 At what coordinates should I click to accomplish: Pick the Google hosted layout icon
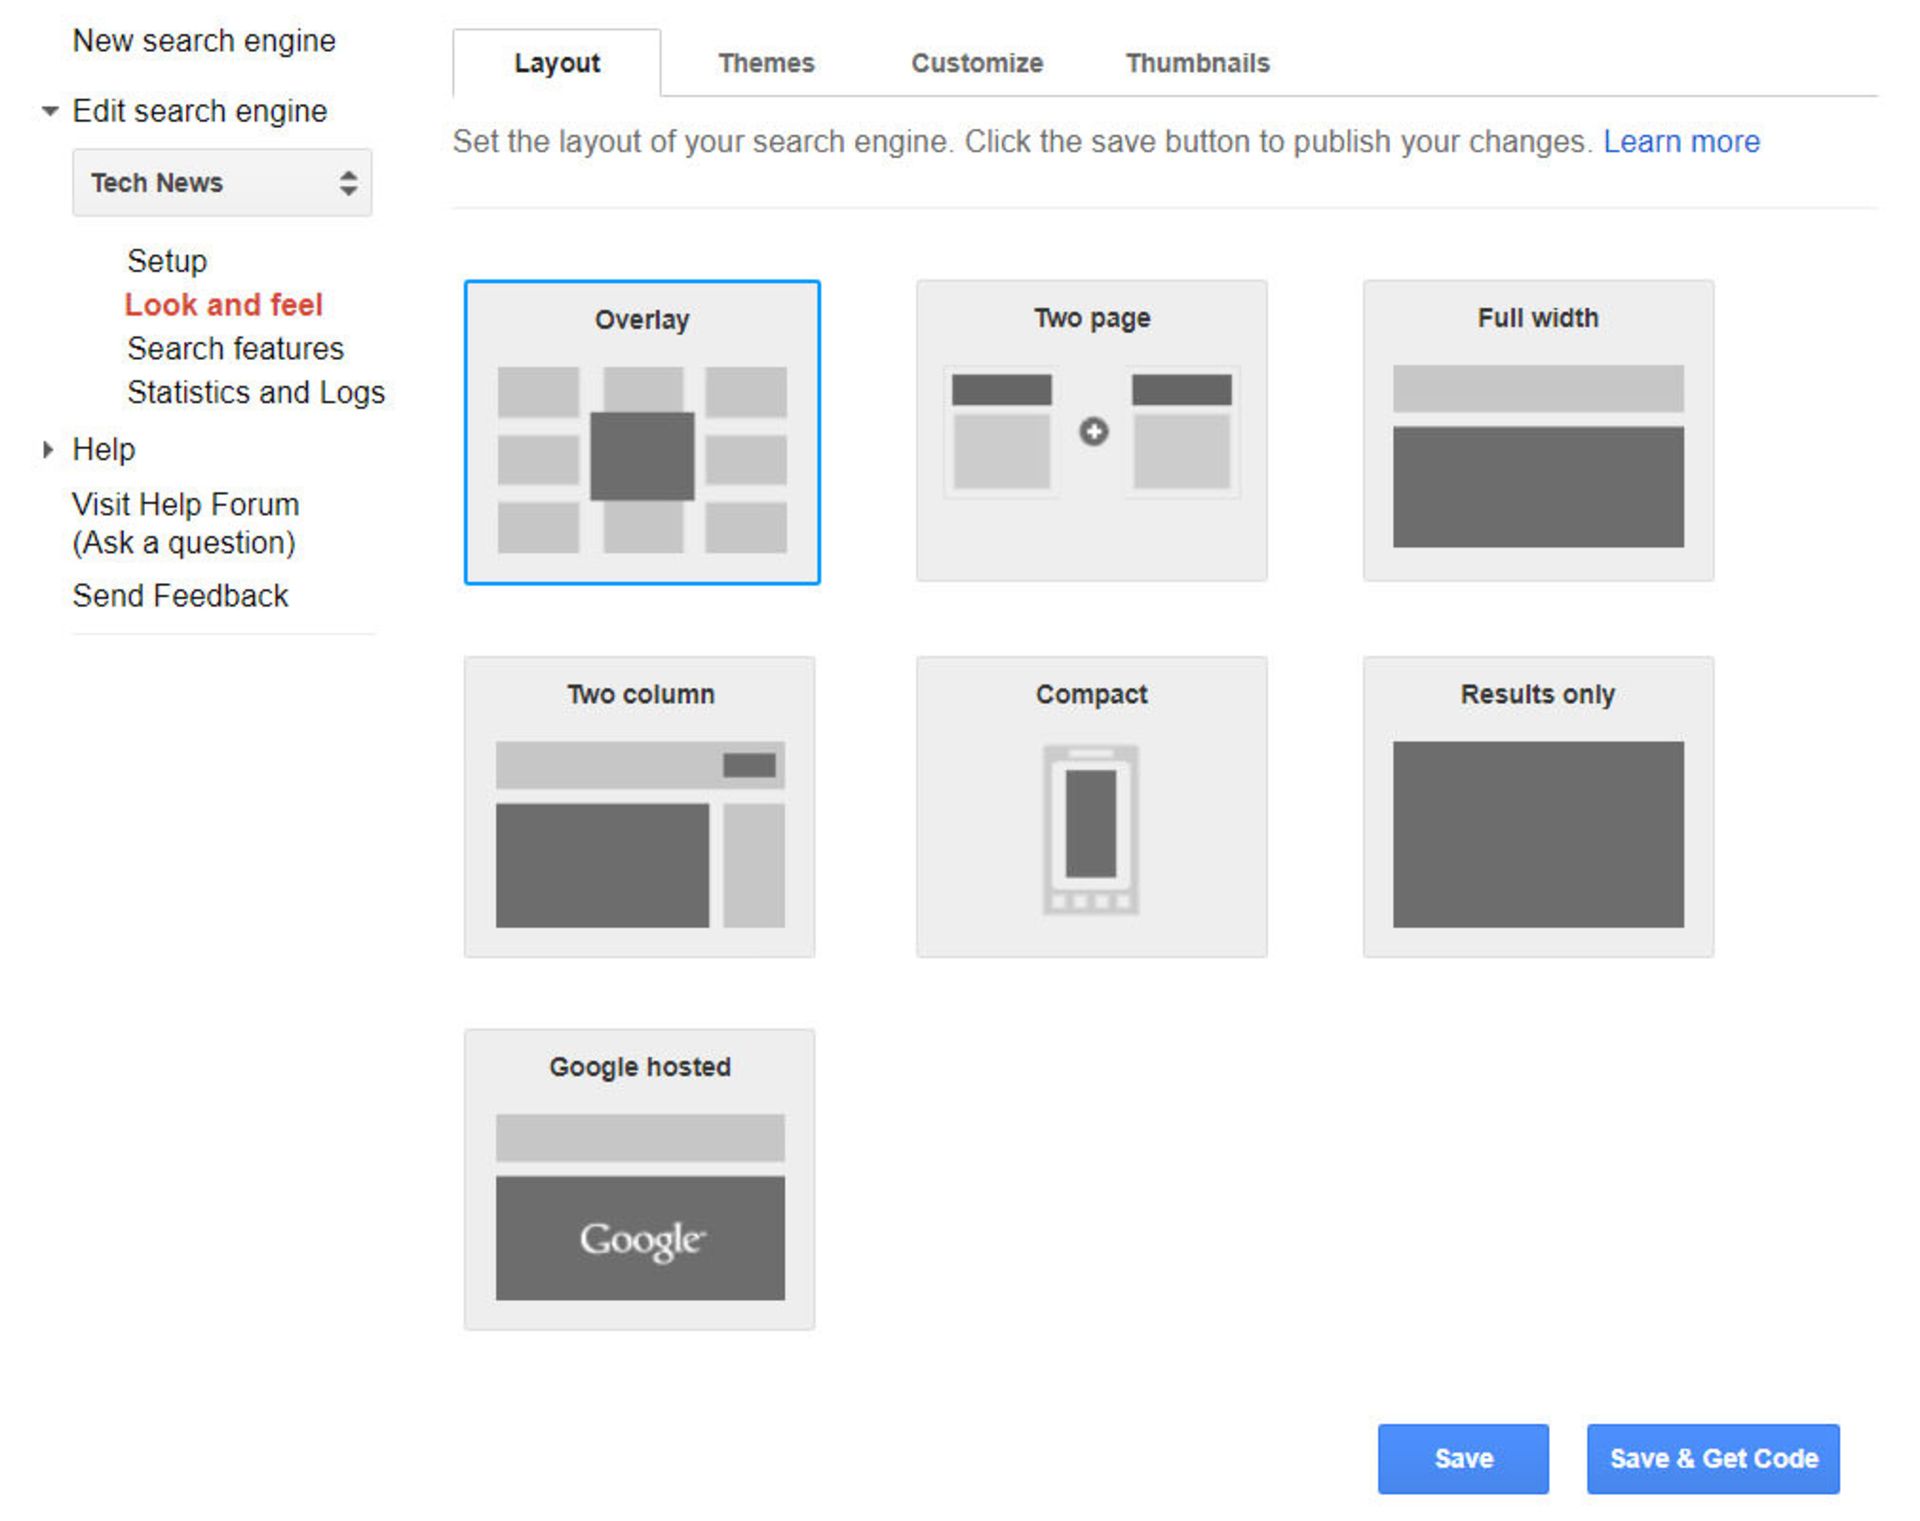pyautogui.click(x=639, y=1206)
